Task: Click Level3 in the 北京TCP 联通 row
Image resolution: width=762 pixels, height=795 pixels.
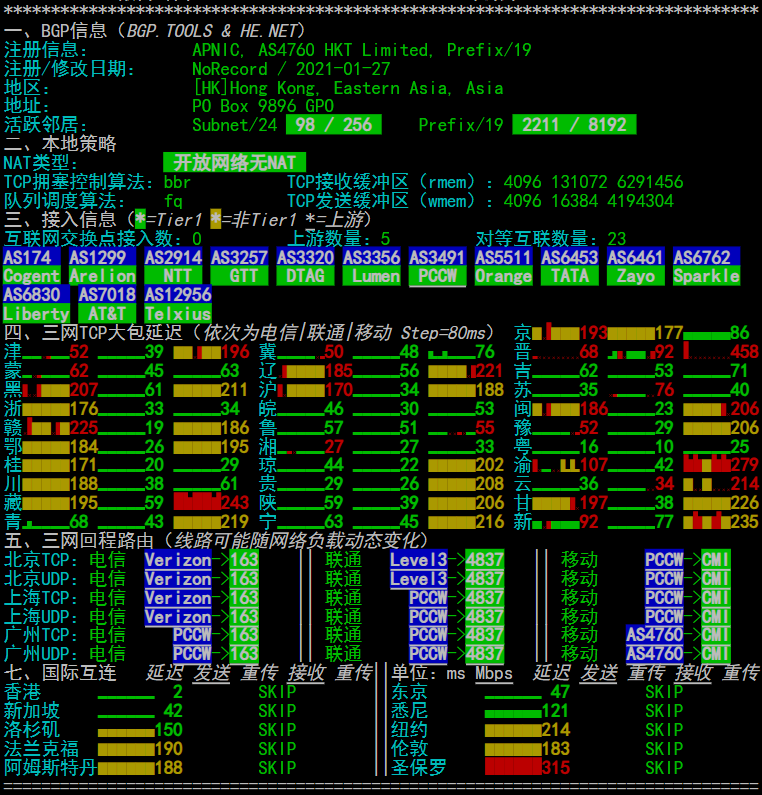Action: (418, 560)
